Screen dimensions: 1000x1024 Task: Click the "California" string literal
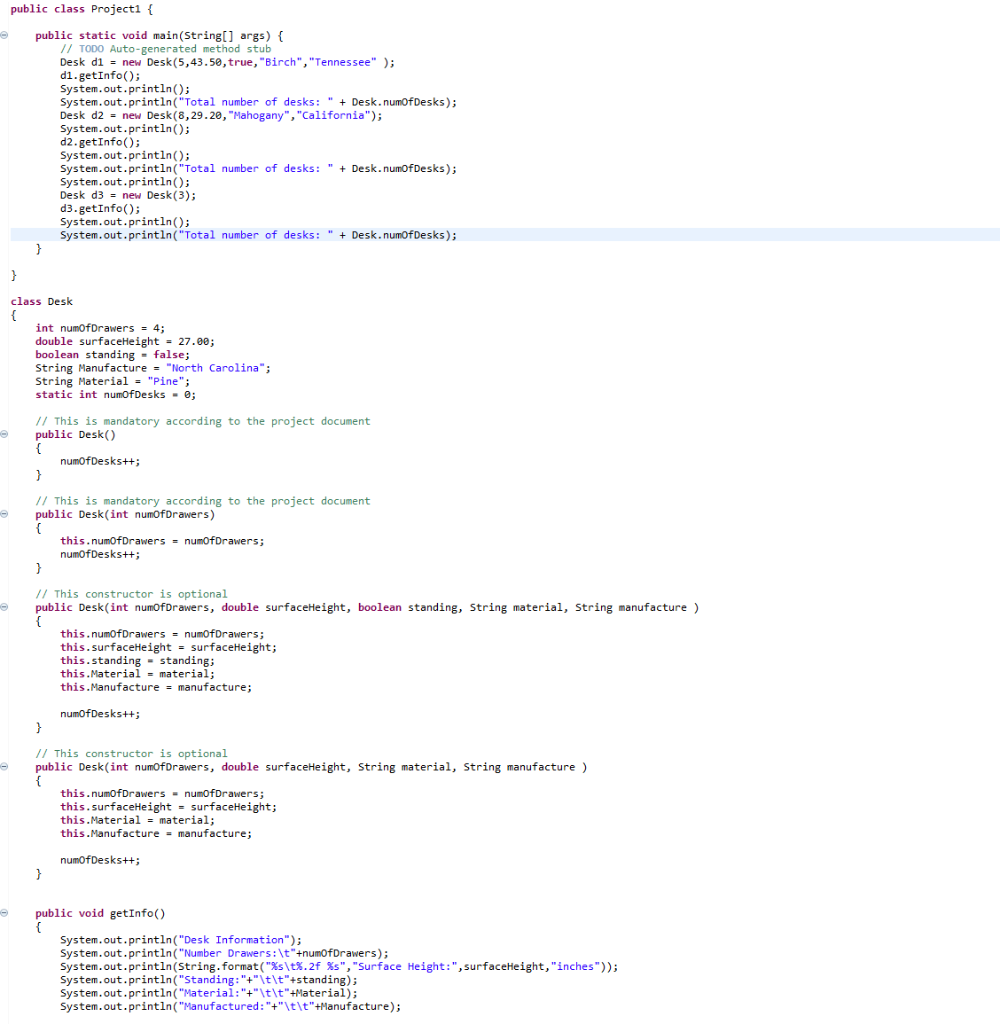pos(330,115)
